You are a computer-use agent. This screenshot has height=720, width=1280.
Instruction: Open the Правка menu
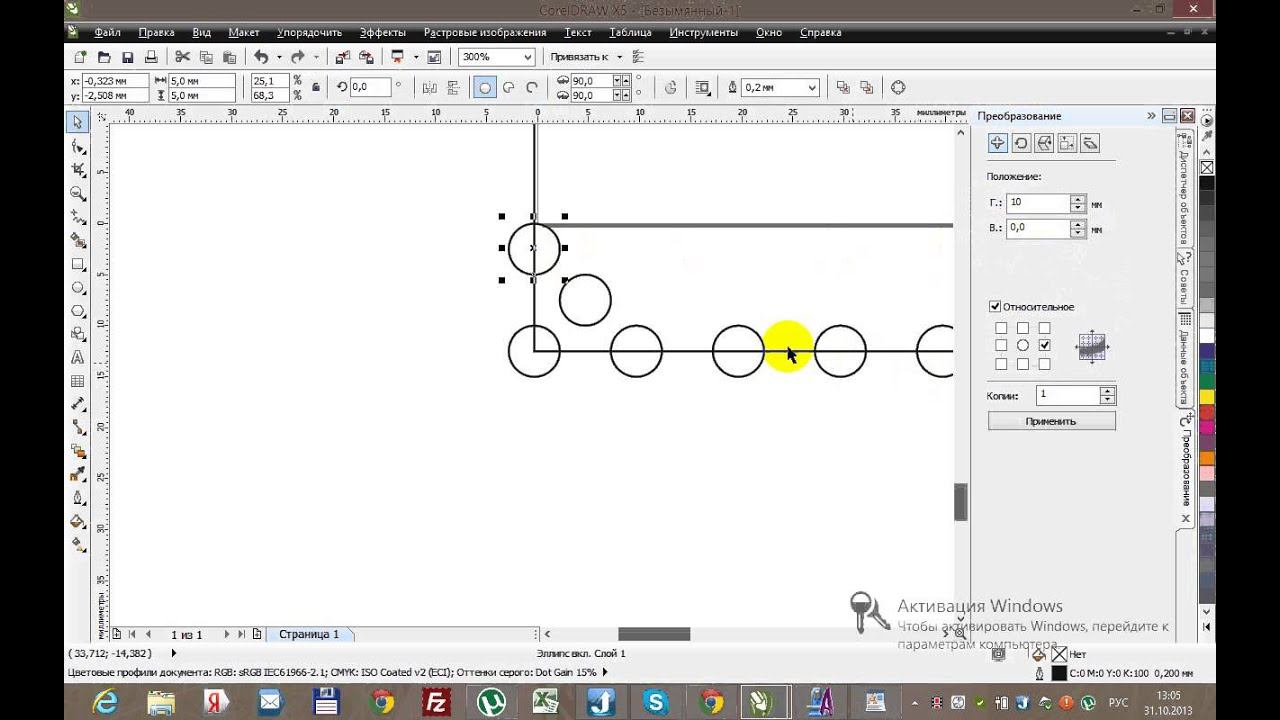[x=157, y=32]
